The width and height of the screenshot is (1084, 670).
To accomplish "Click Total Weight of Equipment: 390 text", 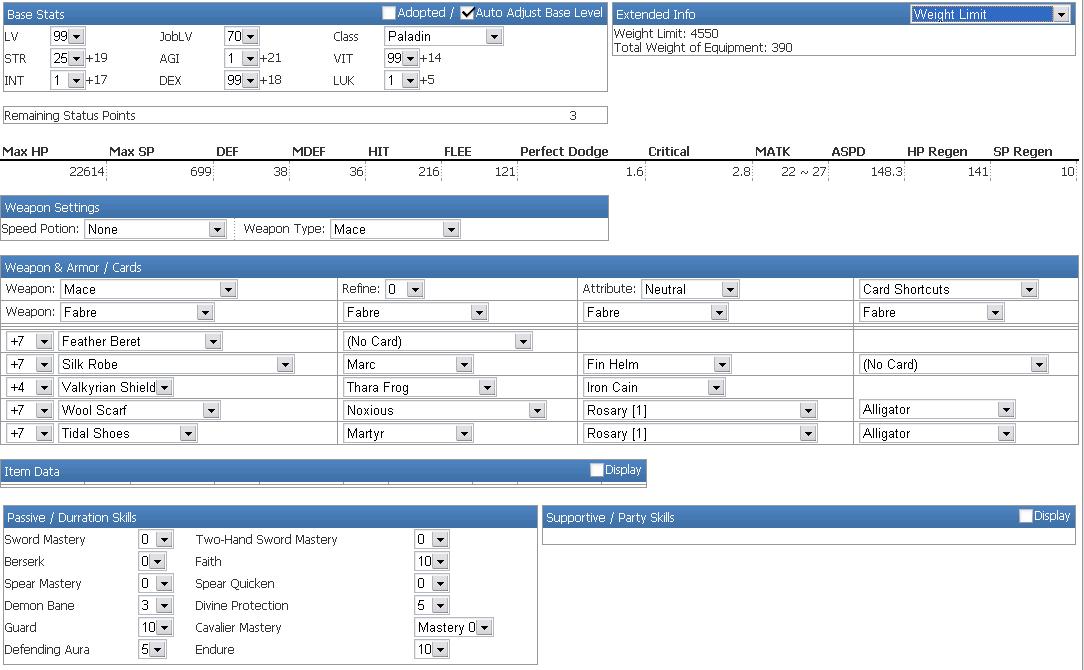I will pyautogui.click(x=703, y=48).
